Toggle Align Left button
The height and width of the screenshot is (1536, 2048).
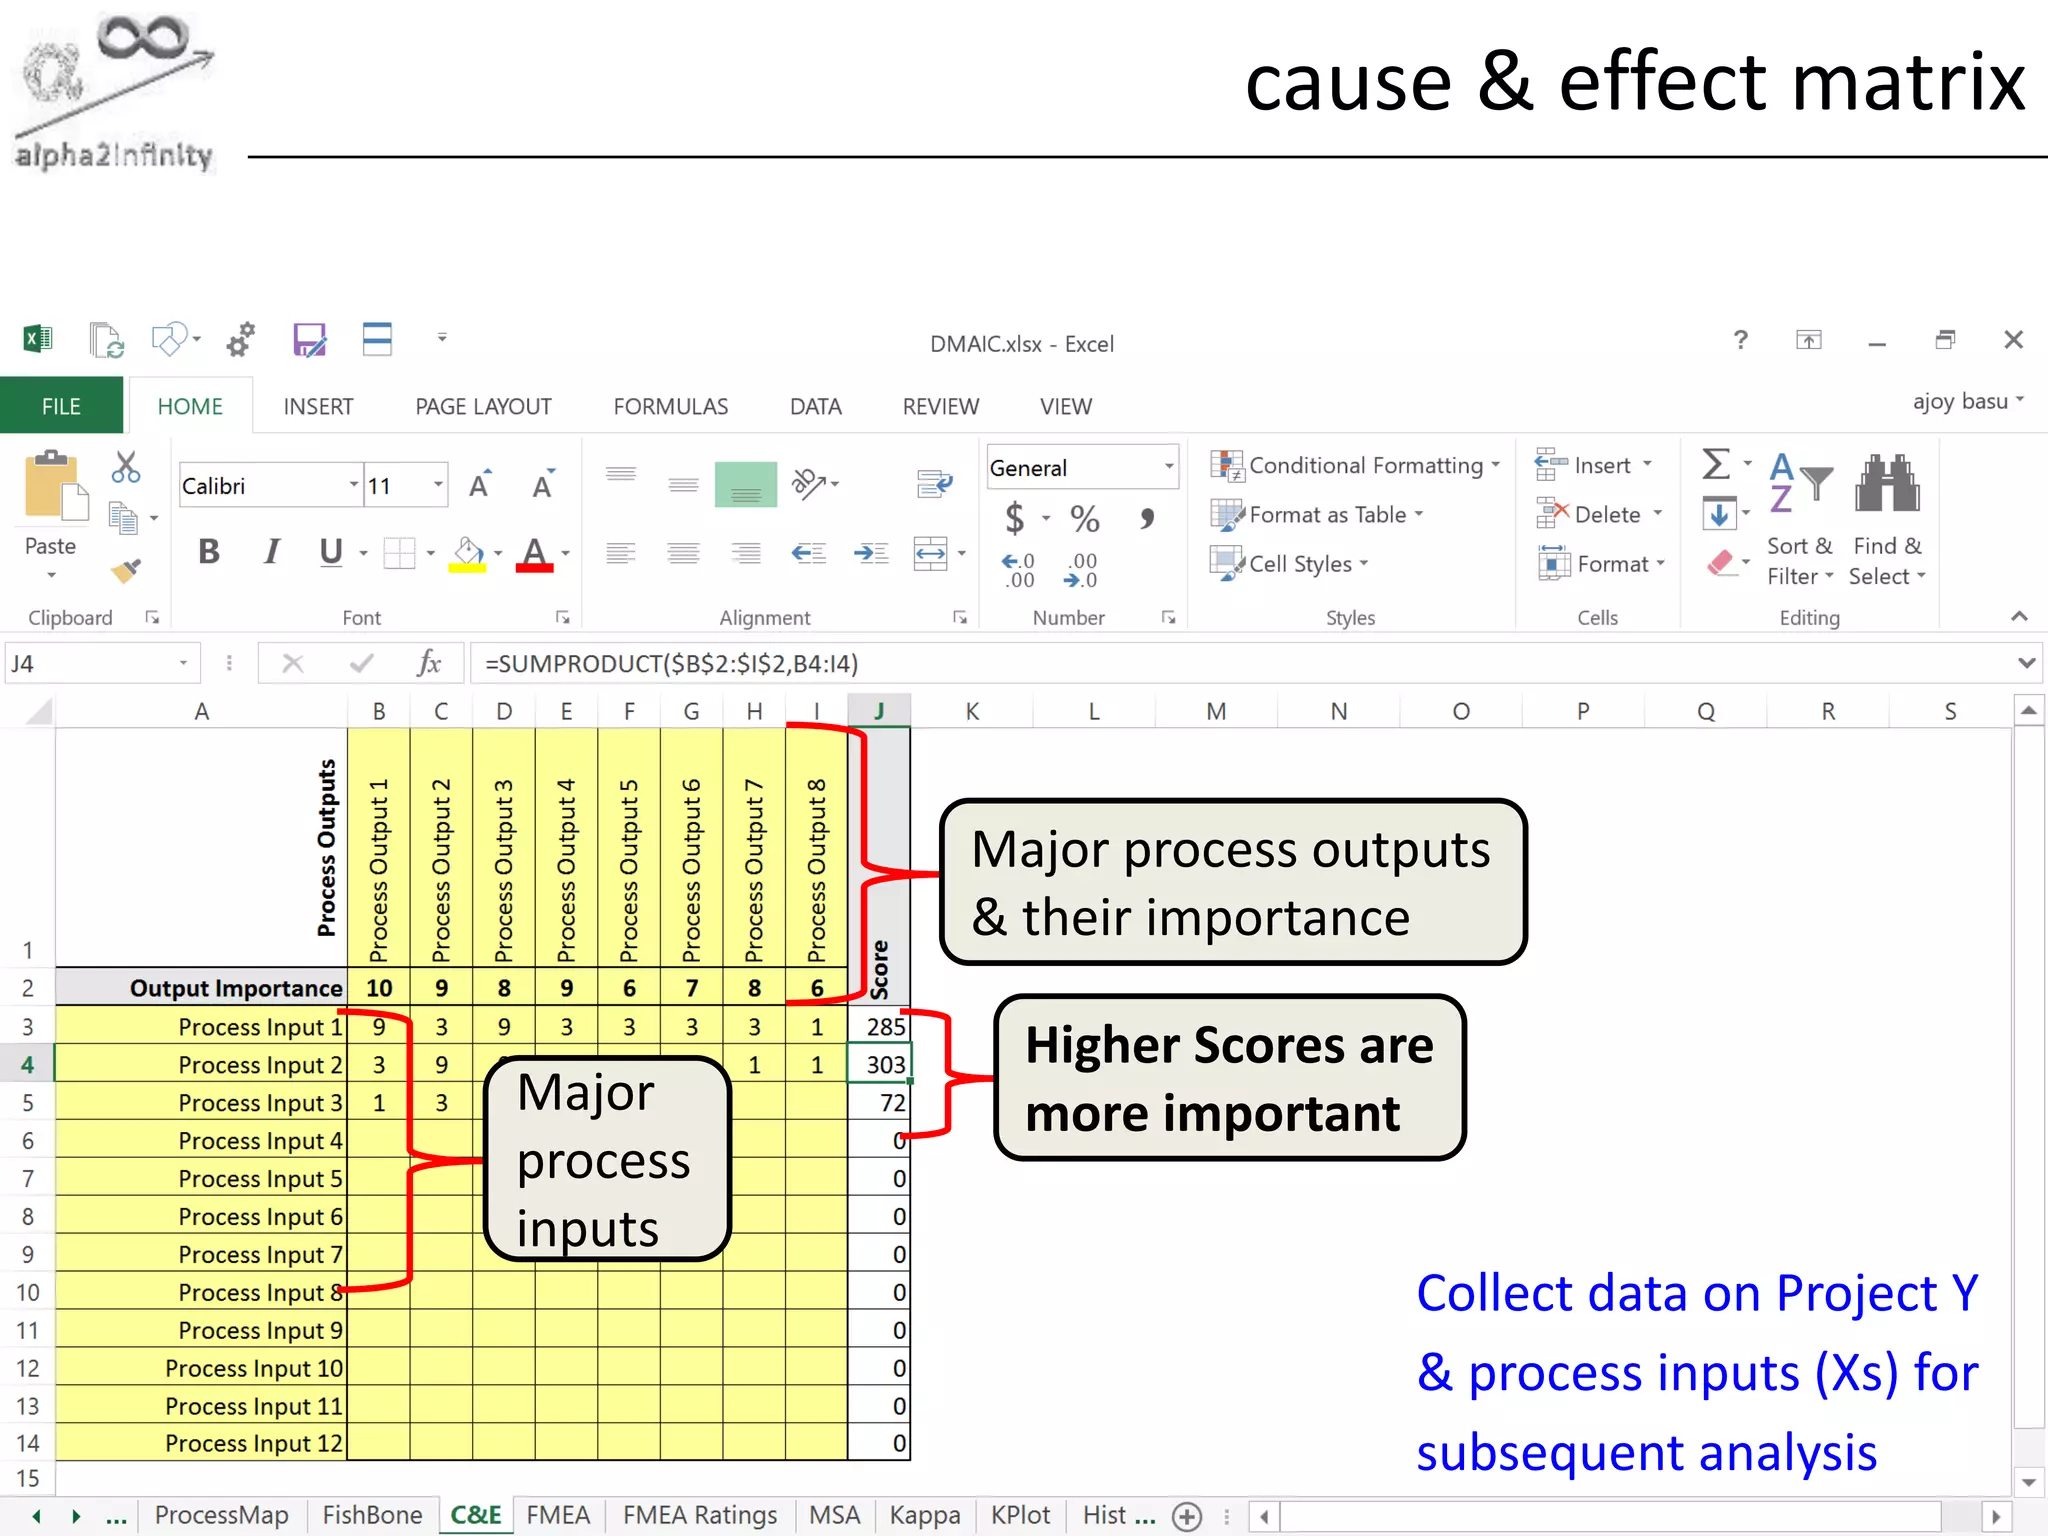621,553
